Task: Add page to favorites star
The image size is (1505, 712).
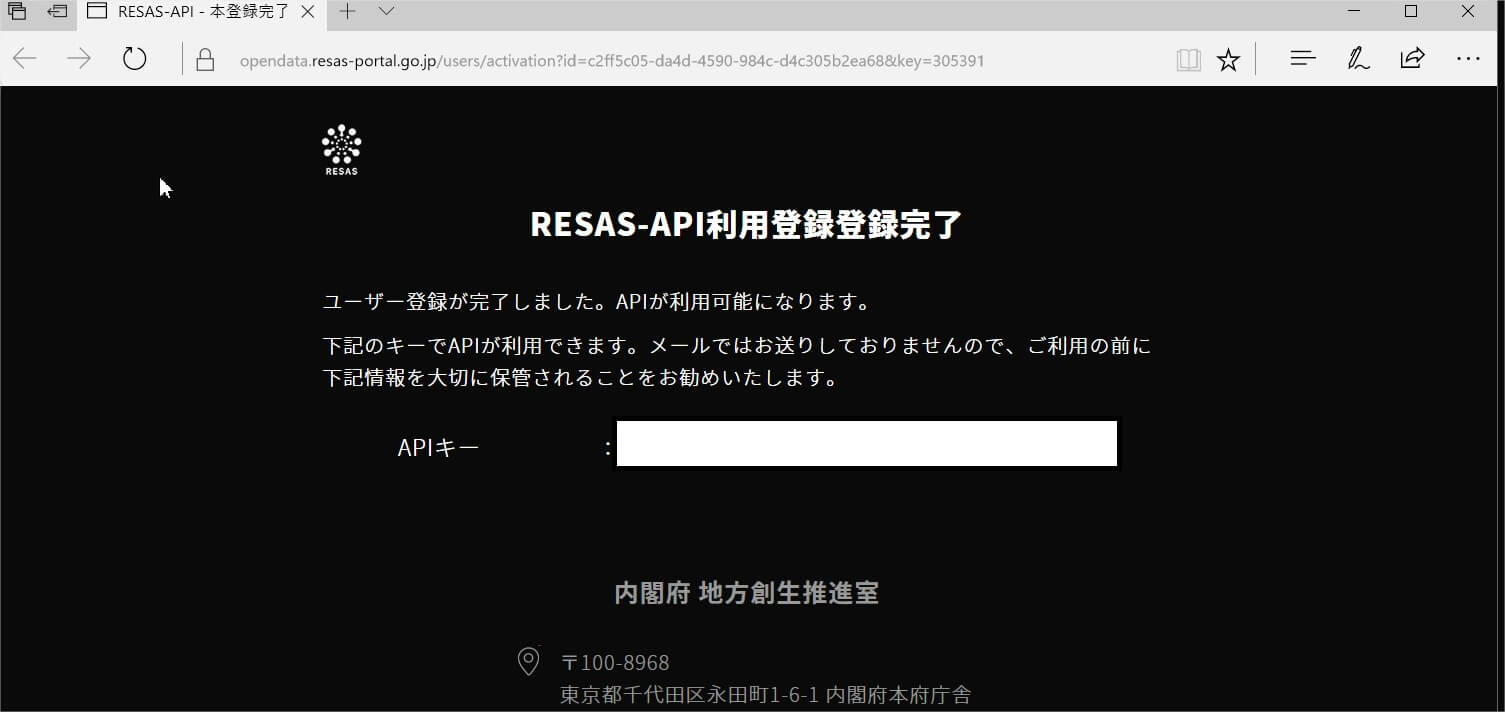Action: click(x=1228, y=60)
